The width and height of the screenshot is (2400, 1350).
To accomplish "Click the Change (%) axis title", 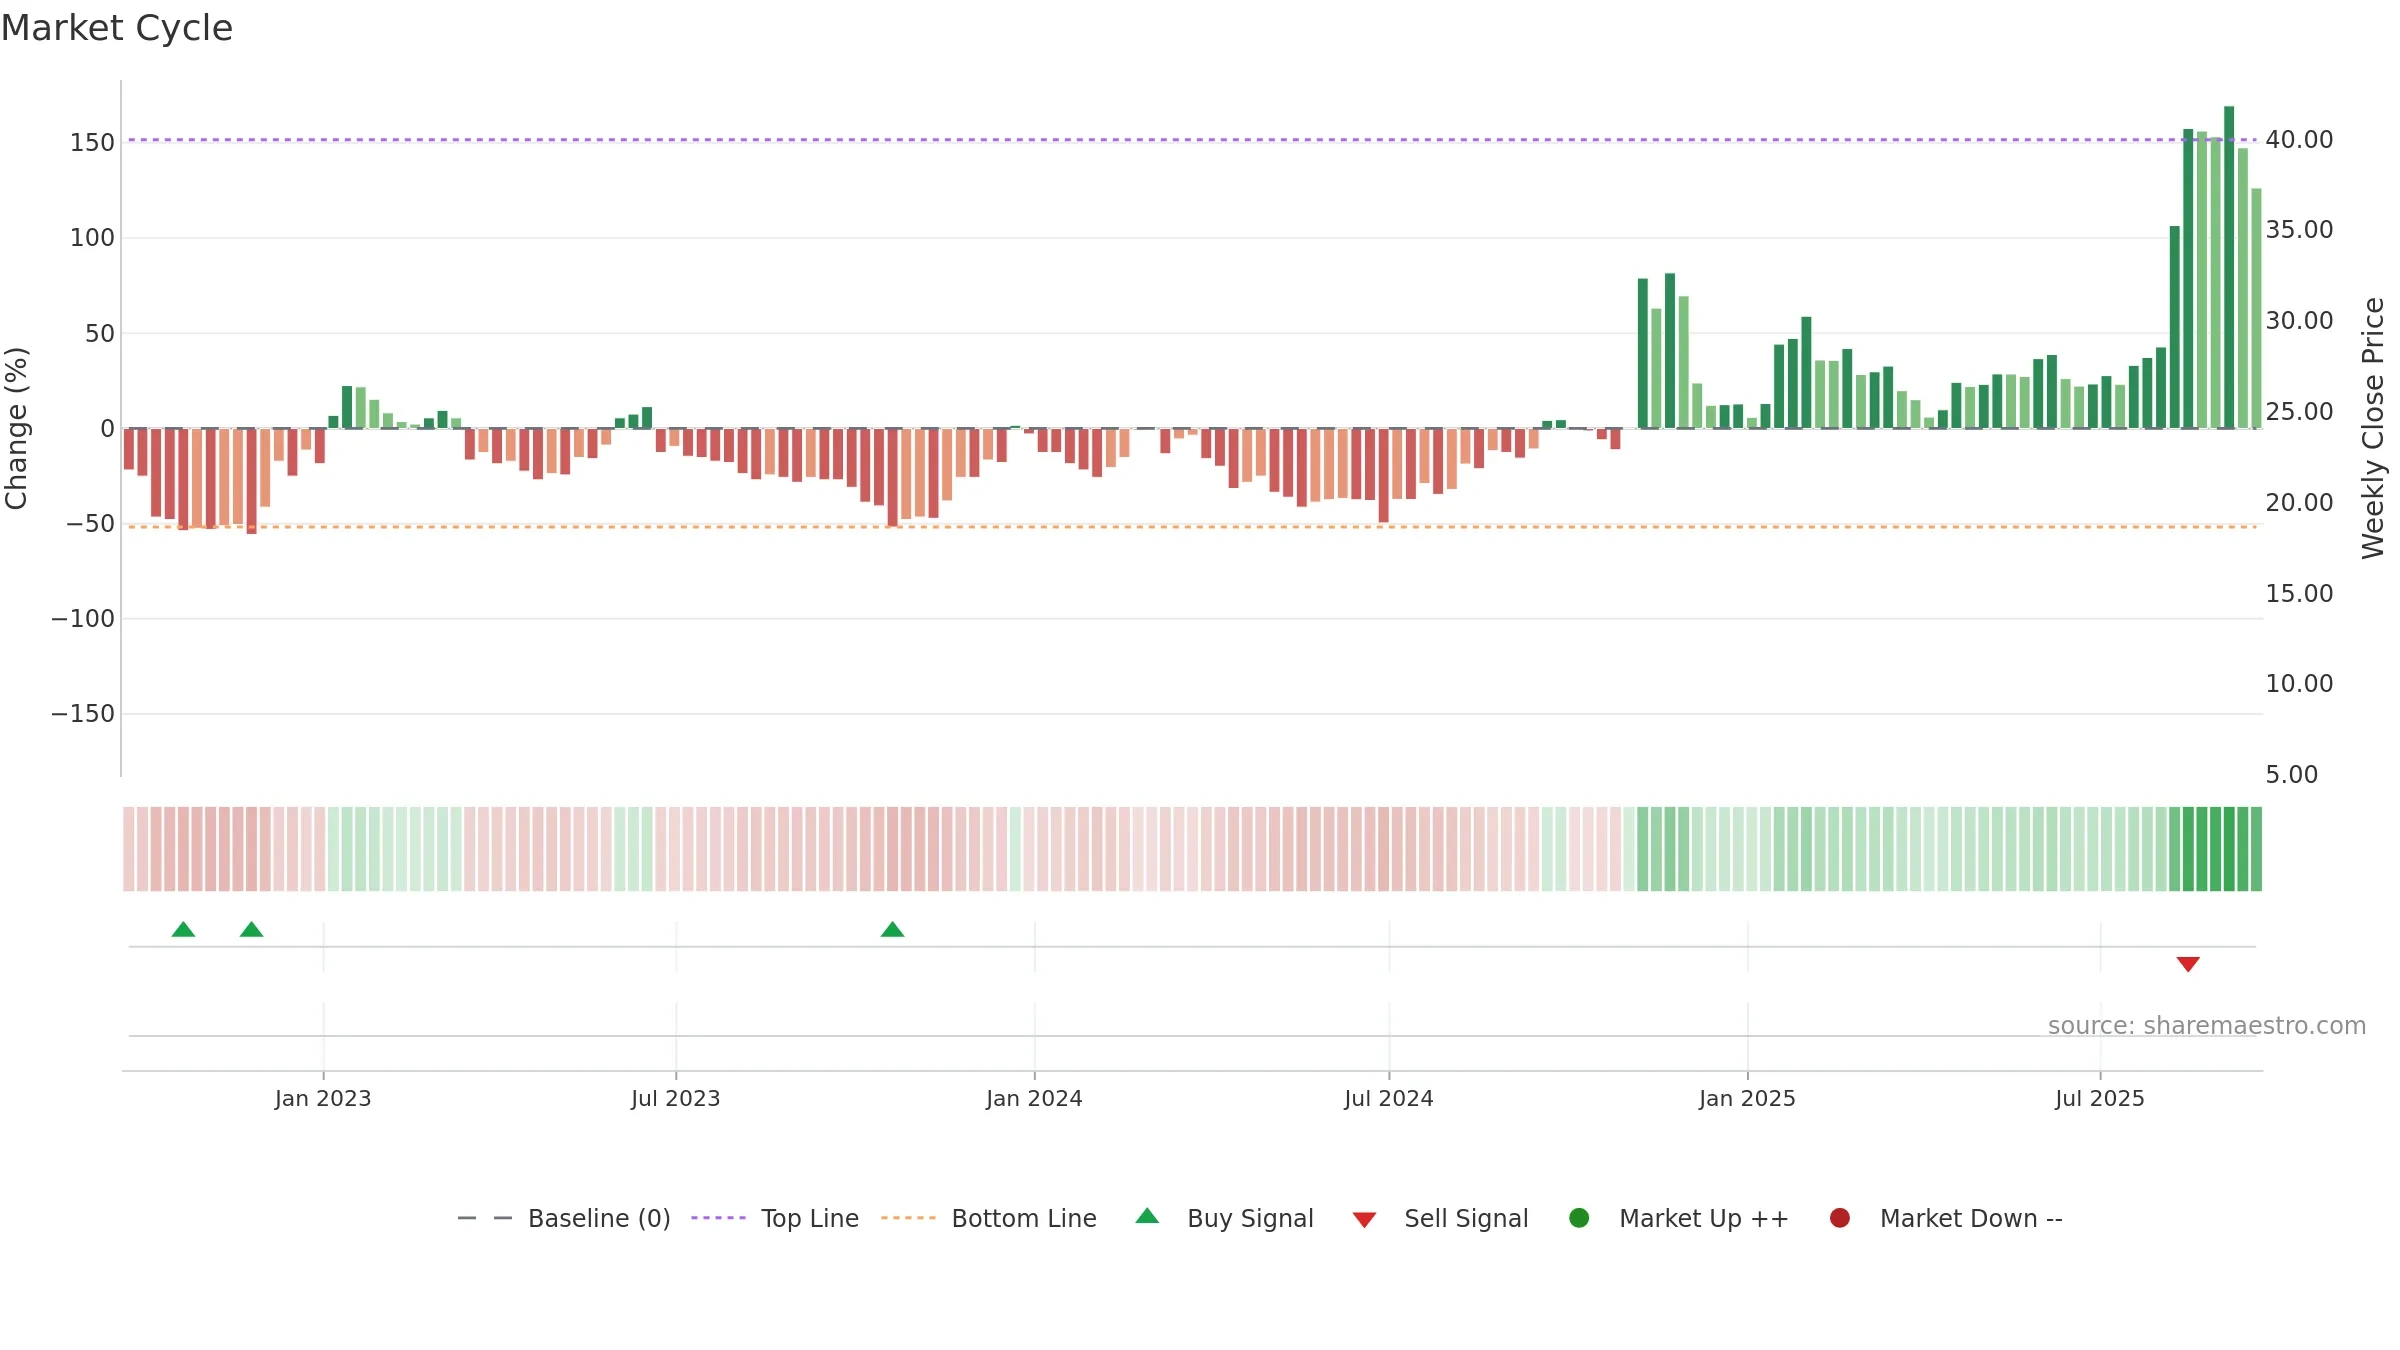I will click(x=16, y=428).
